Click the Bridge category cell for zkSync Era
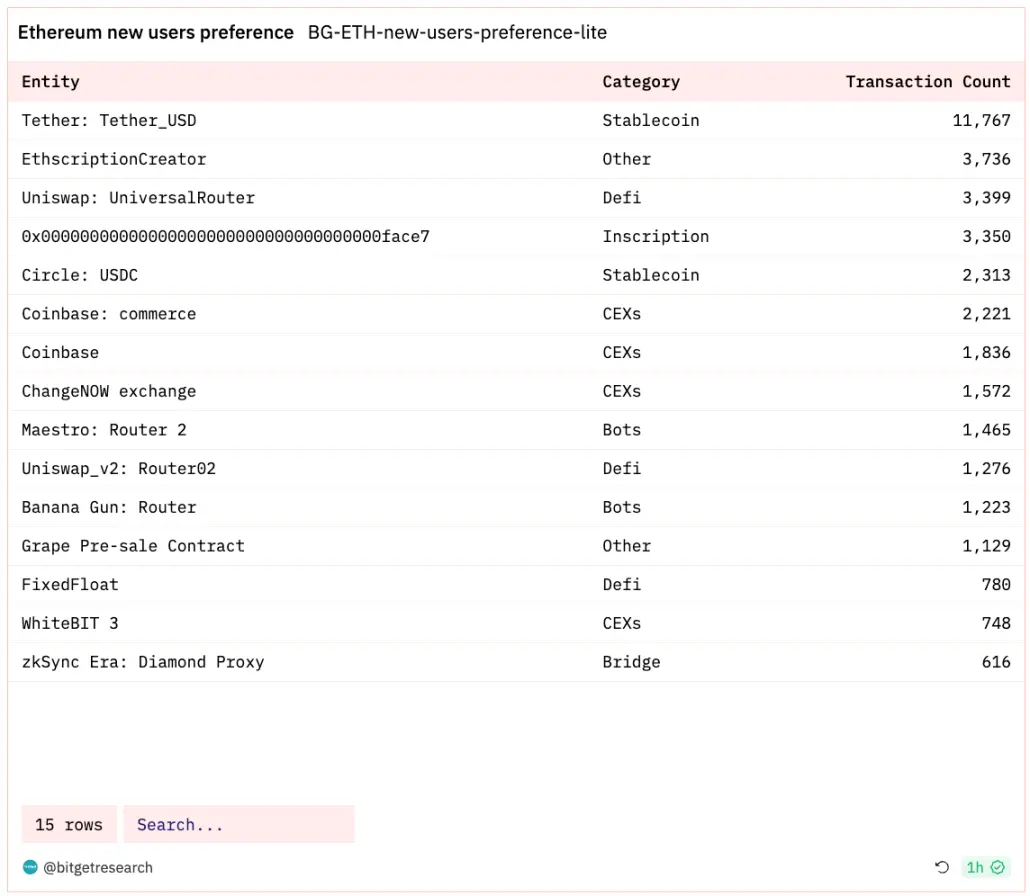 point(631,662)
